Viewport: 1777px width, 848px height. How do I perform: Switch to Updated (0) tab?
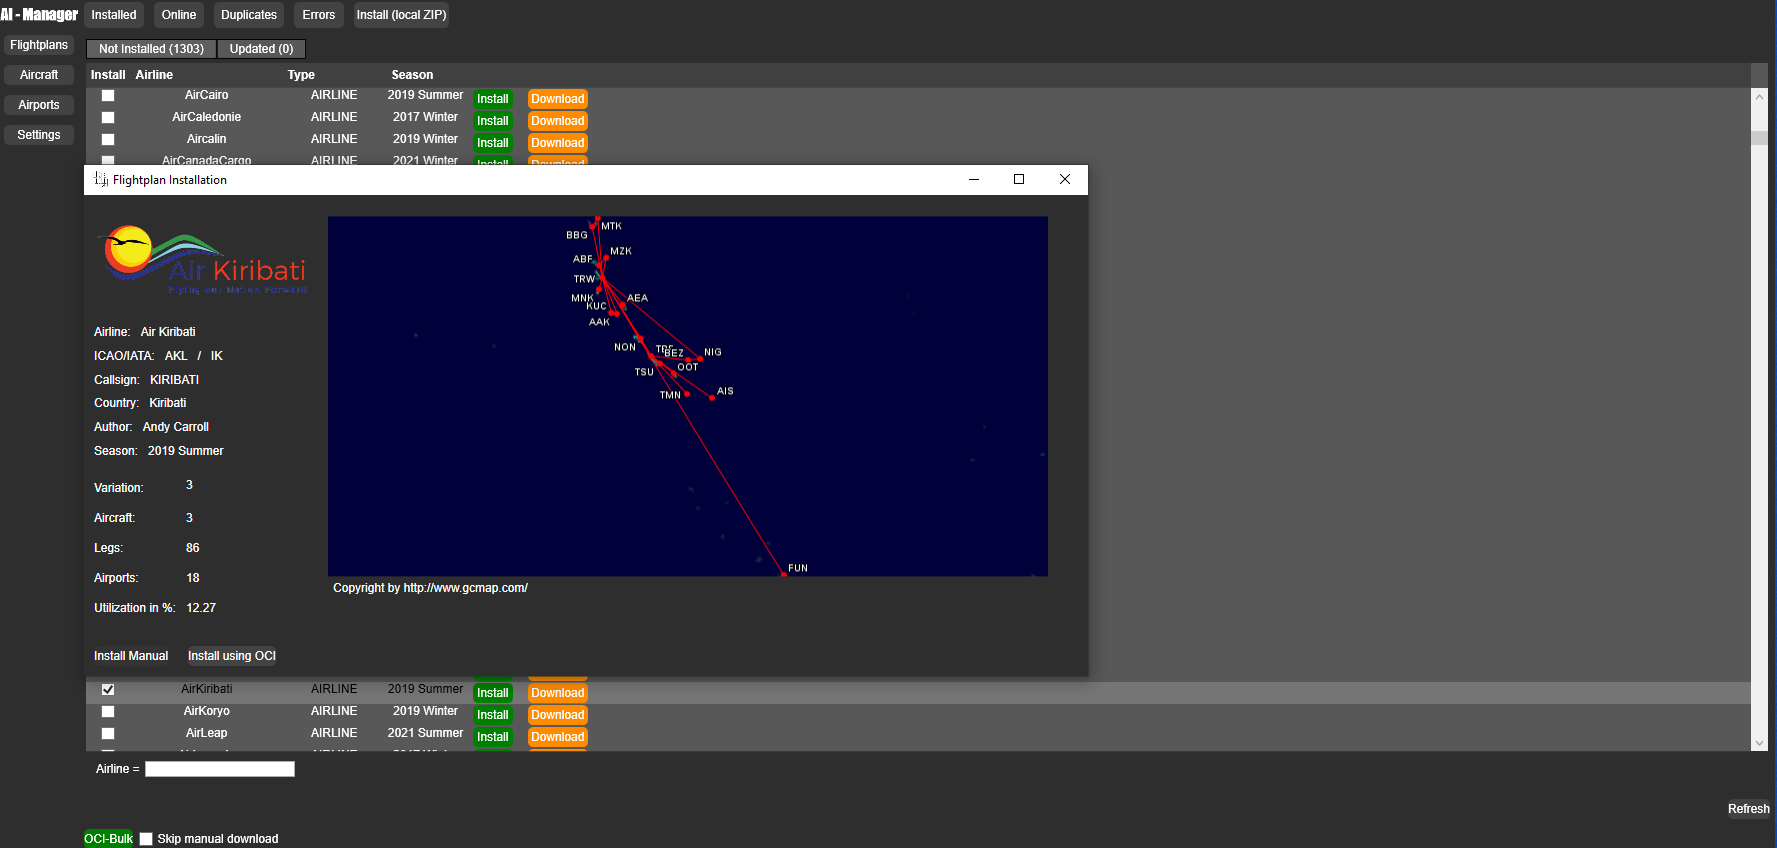(x=261, y=49)
